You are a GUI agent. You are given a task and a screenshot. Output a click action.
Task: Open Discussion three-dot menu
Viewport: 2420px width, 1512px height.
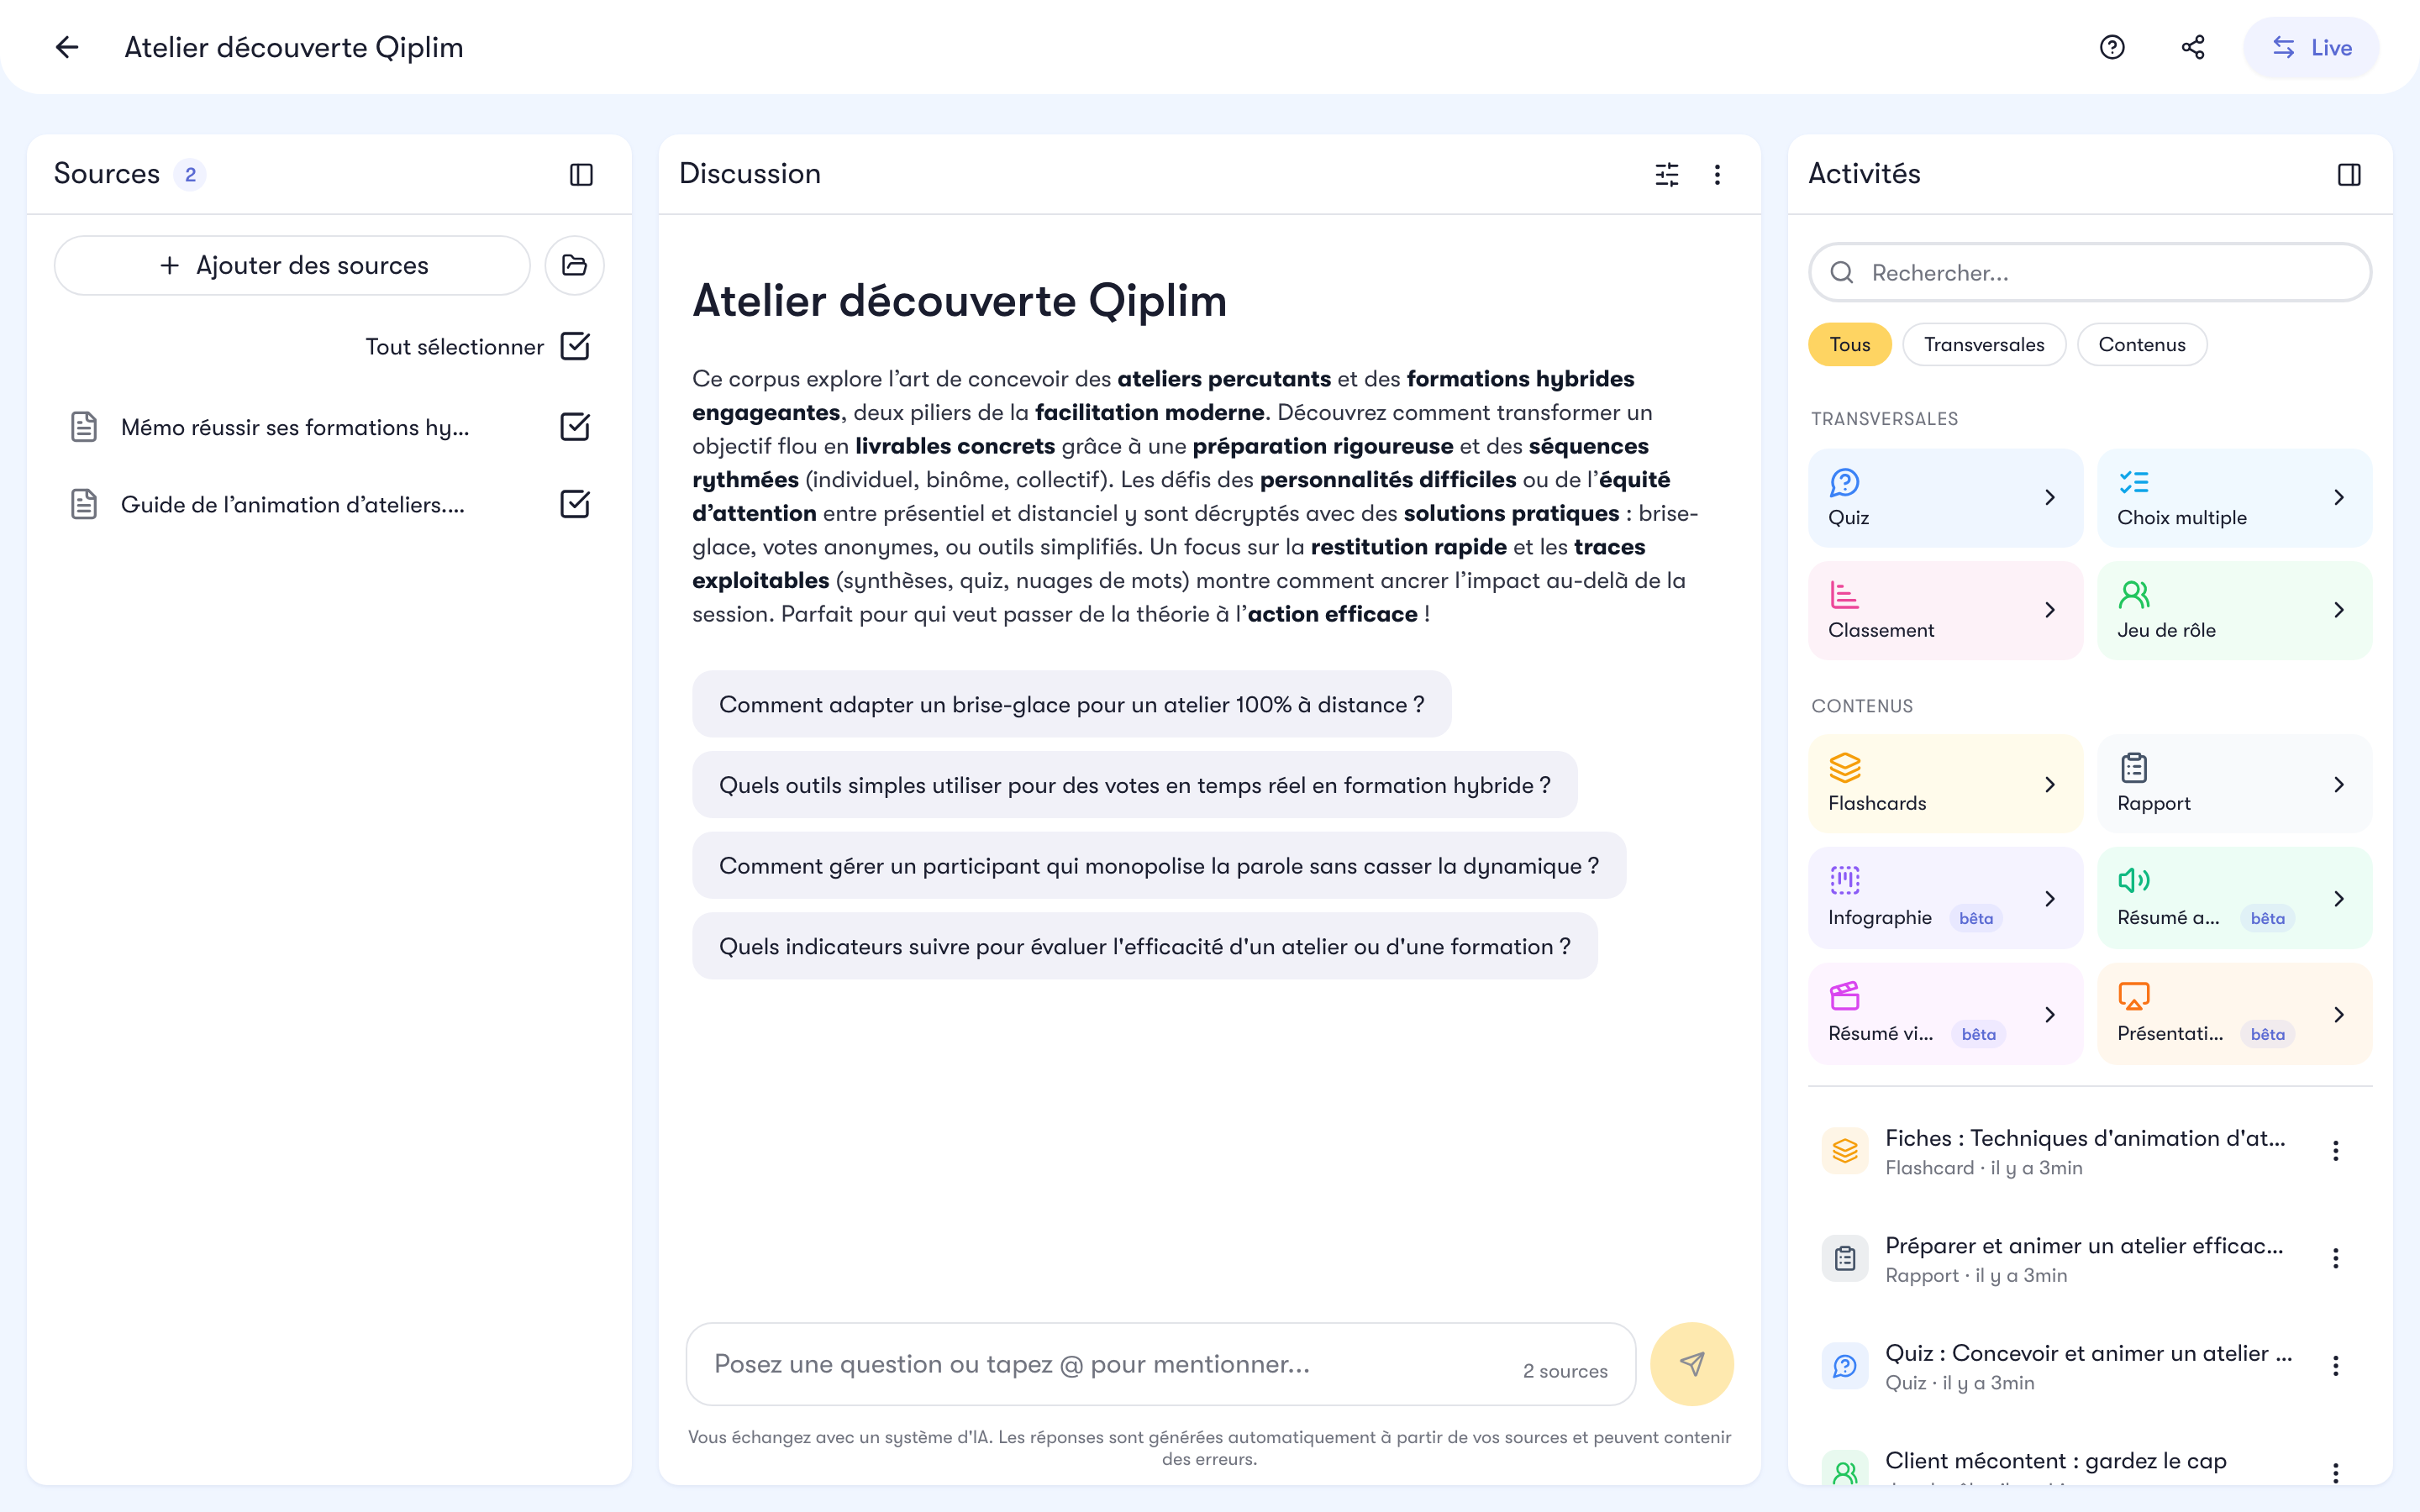pyautogui.click(x=1717, y=175)
